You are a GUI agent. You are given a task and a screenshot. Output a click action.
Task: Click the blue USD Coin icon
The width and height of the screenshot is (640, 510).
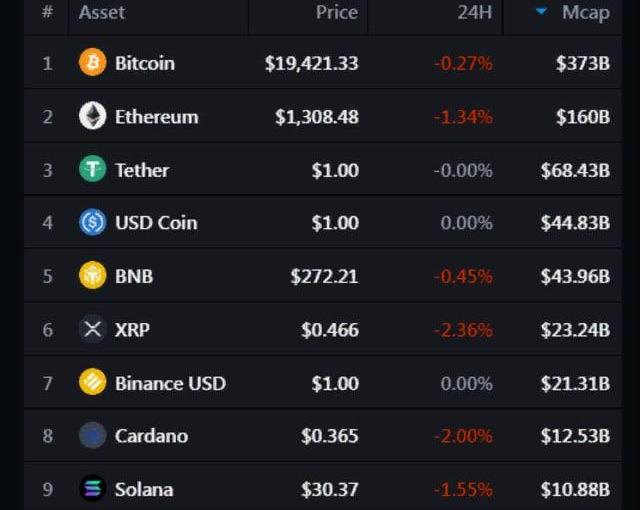tap(93, 222)
